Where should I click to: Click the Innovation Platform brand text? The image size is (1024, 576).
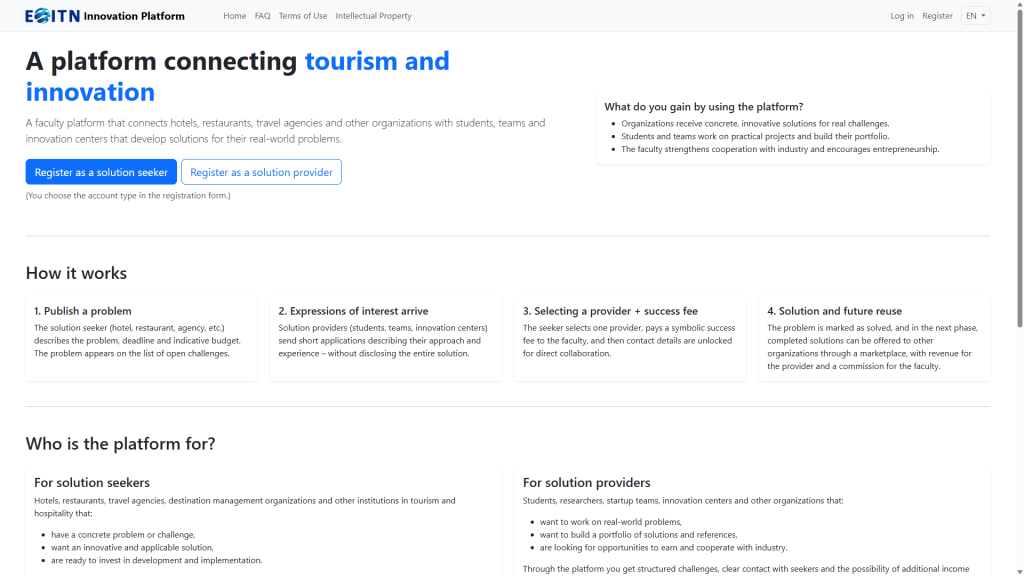(x=134, y=16)
